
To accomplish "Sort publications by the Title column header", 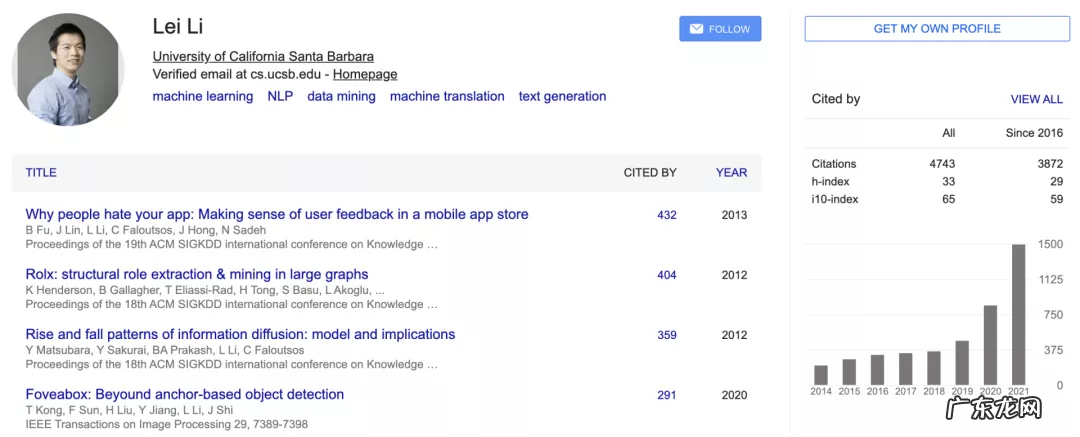I will 41,172.
